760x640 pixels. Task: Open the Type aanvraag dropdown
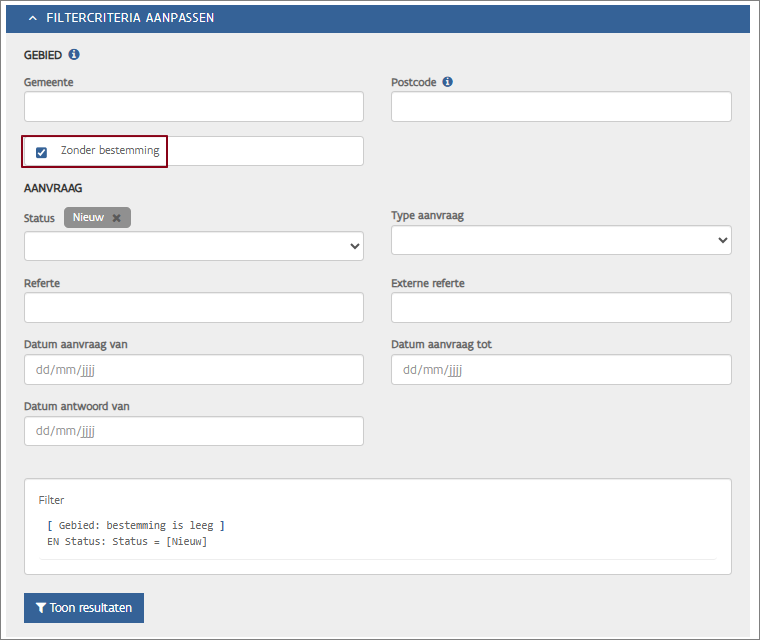560,240
